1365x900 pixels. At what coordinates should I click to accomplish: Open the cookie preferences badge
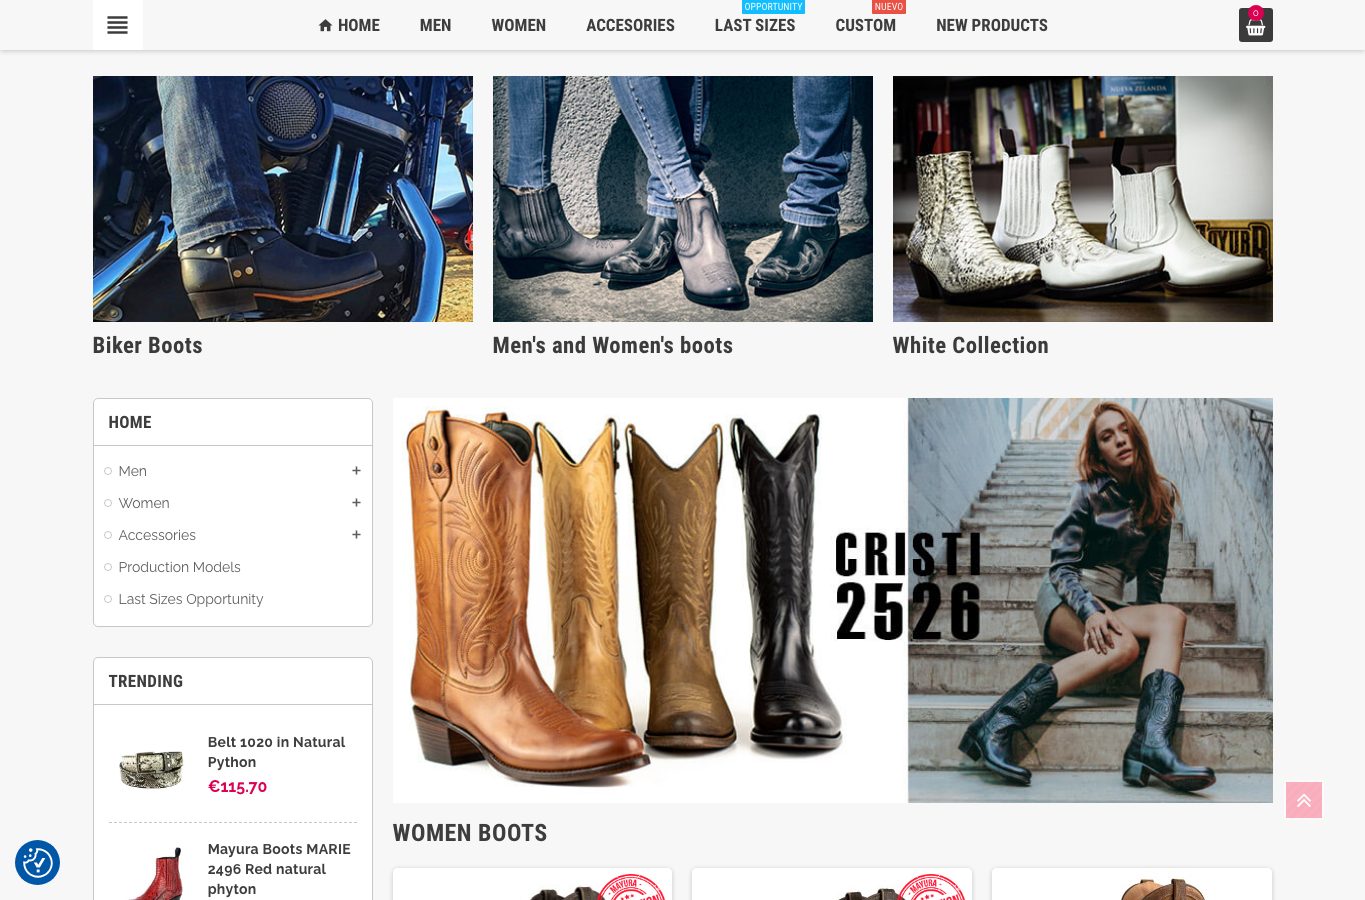coord(37,862)
